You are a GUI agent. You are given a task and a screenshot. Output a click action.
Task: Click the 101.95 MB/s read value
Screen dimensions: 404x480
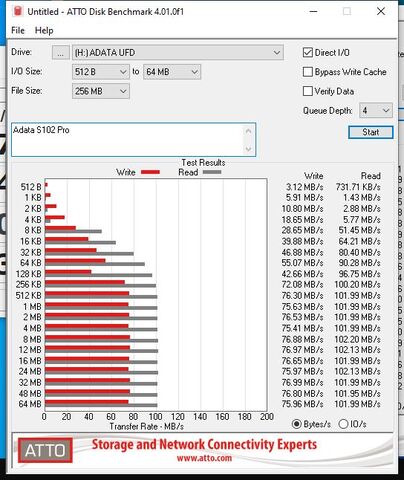coord(358,393)
